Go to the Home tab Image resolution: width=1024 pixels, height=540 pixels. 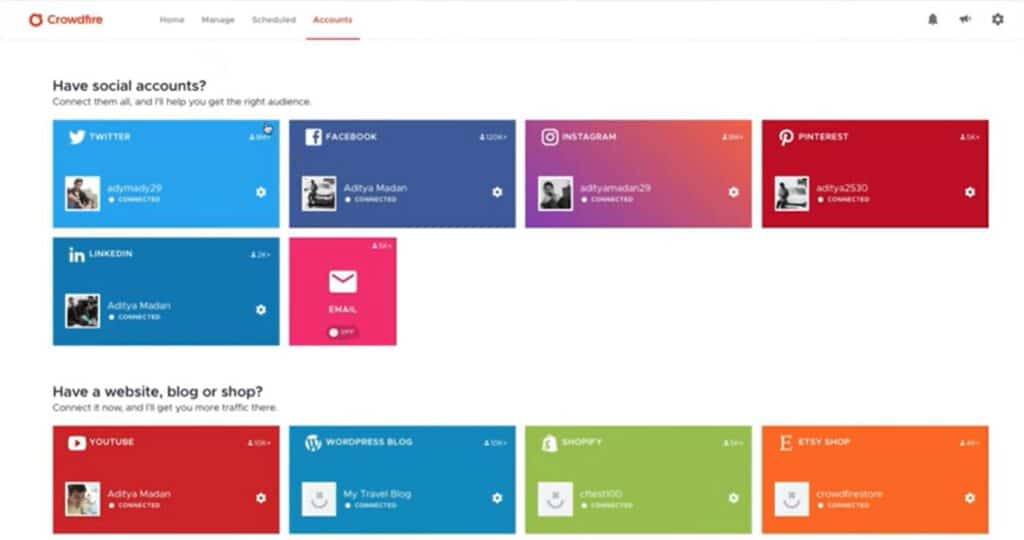172,20
